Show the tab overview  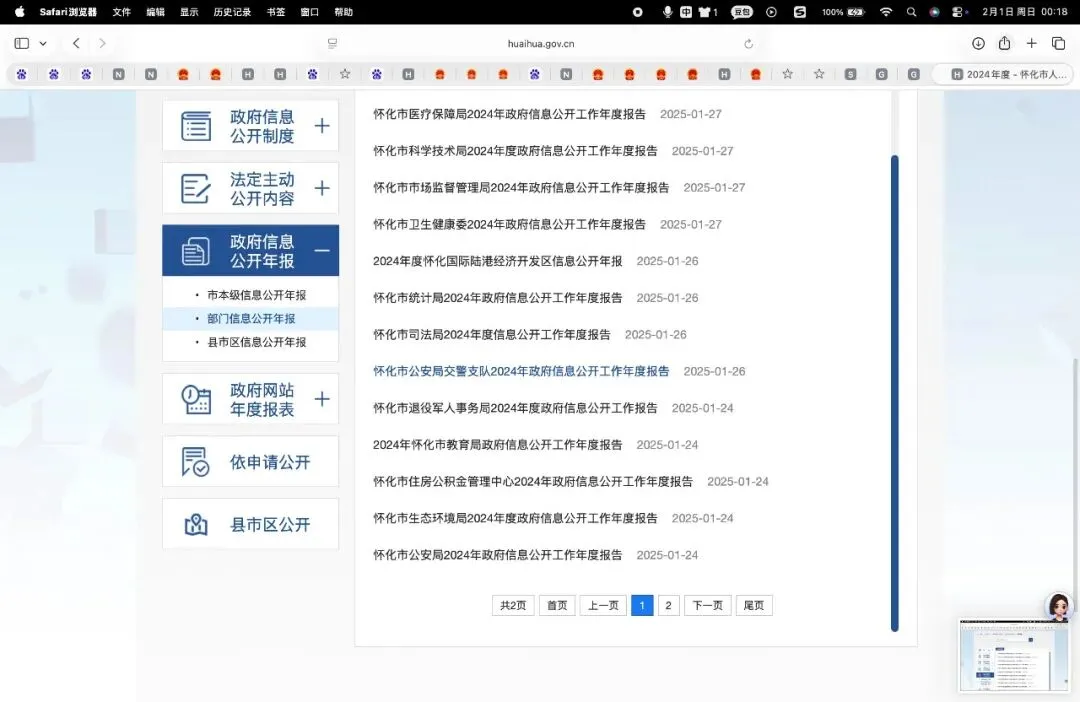[x=1059, y=43]
